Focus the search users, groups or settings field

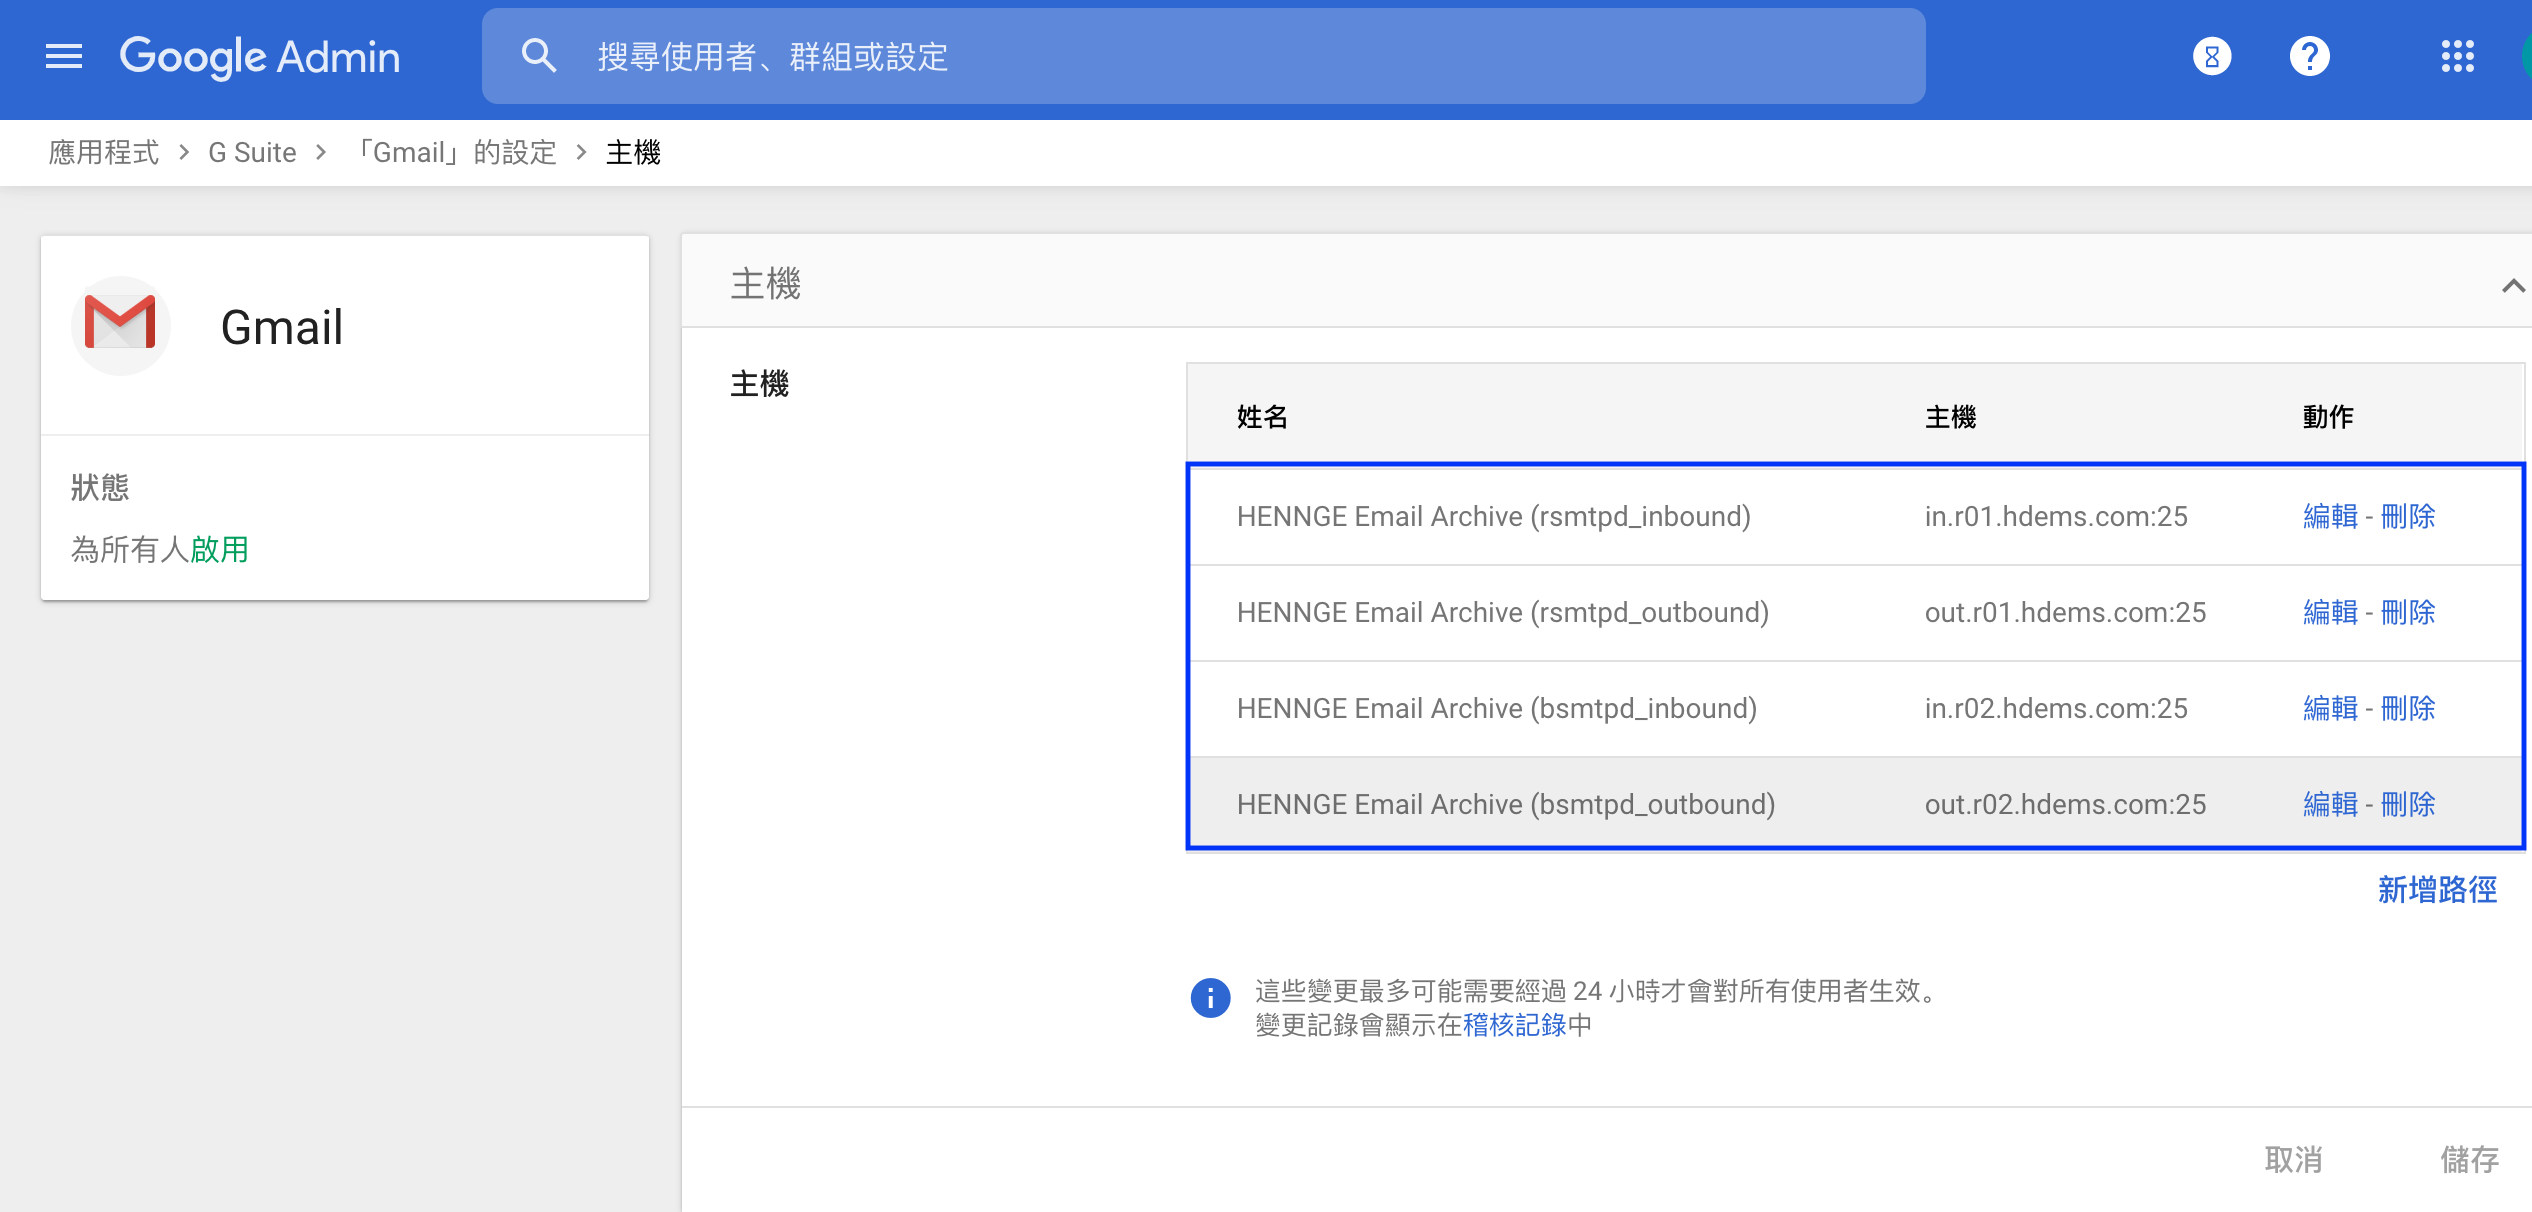1204,56
